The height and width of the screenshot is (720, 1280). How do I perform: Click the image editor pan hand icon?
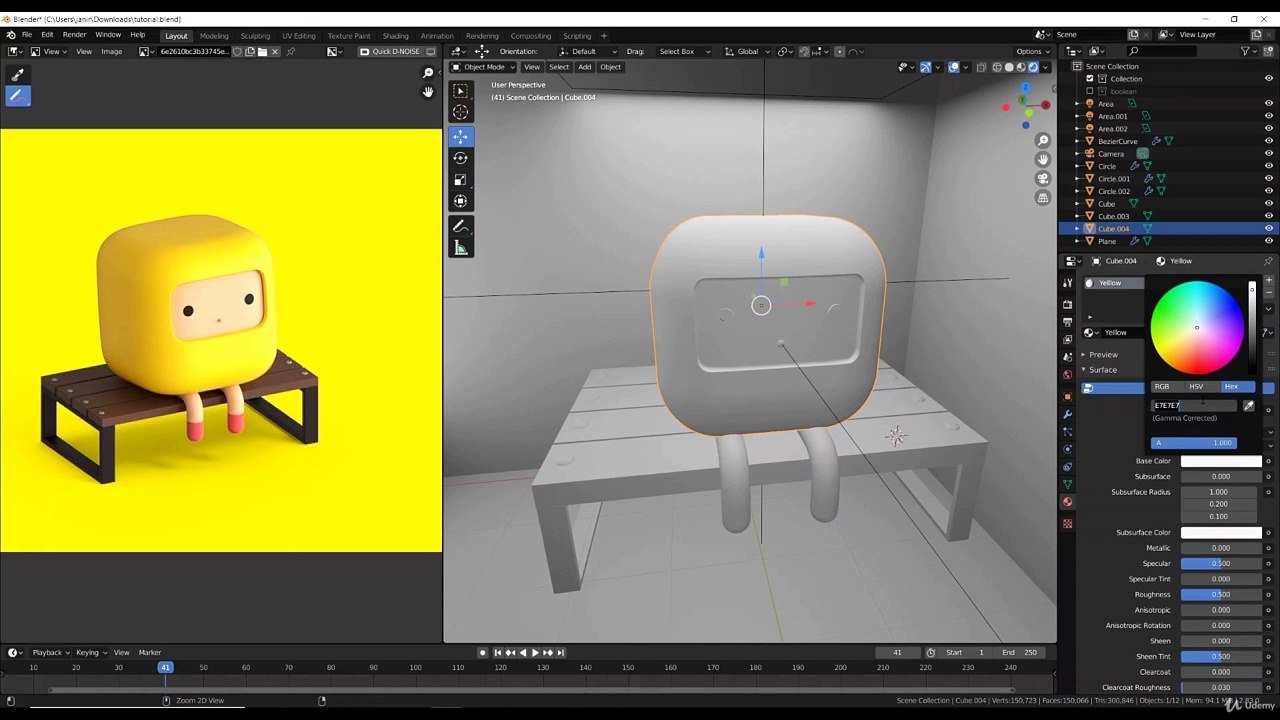(x=428, y=92)
